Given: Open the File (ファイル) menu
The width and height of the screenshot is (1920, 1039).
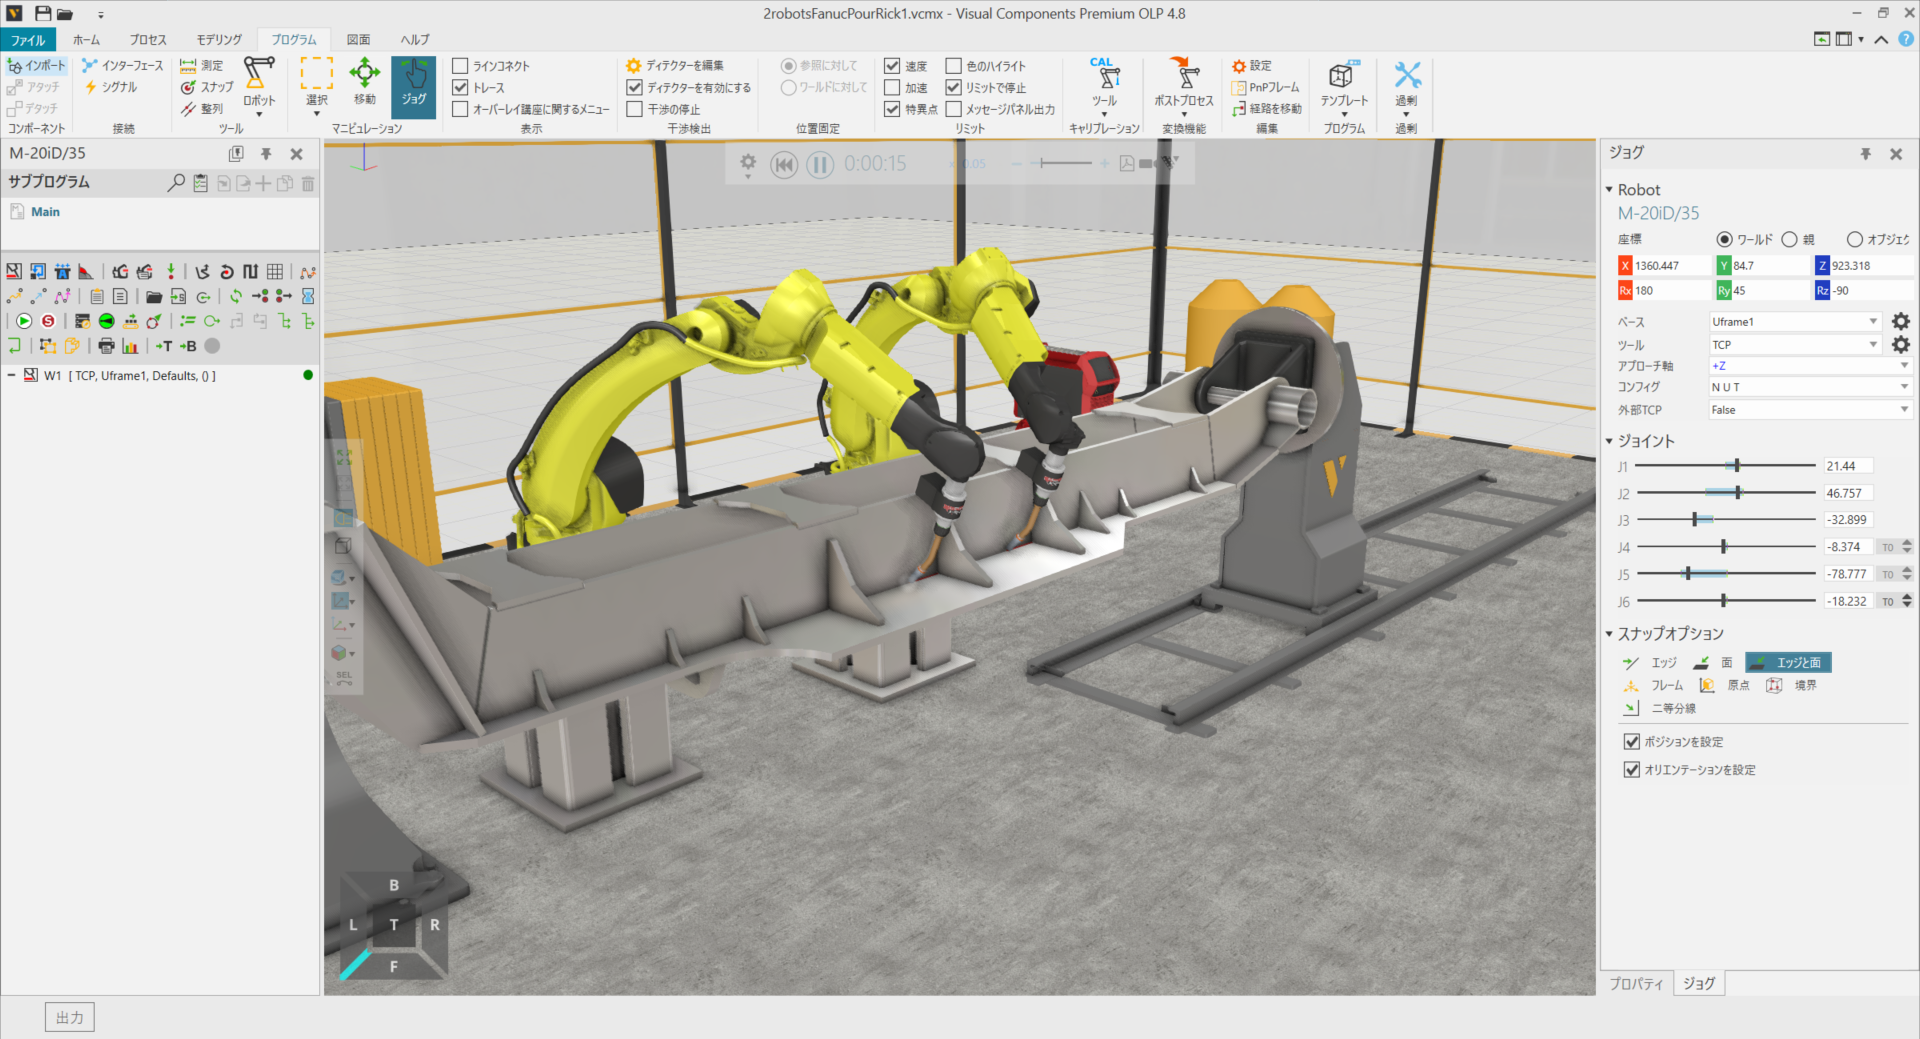Looking at the screenshot, I should point(28,40).
